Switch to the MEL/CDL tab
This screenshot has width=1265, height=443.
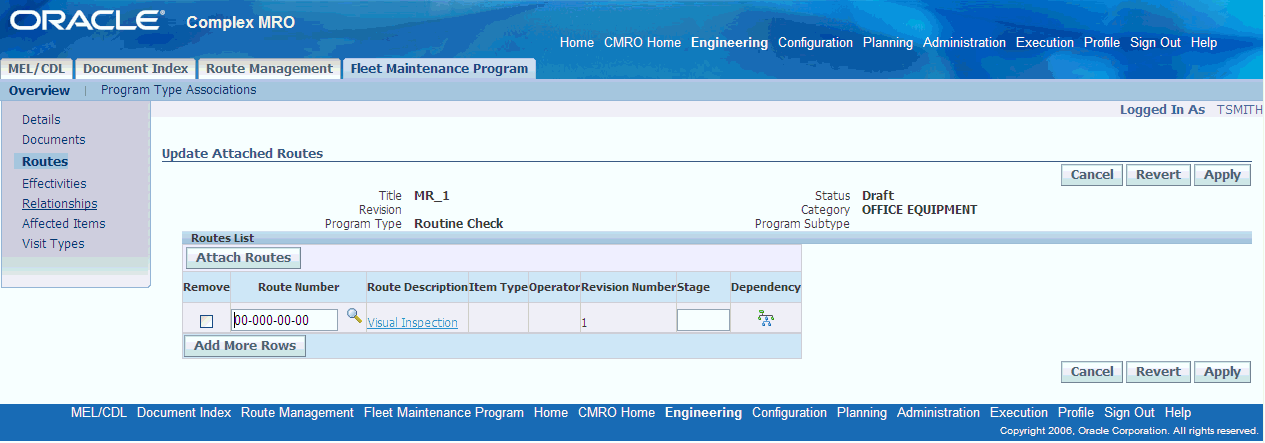pos(37,69)
